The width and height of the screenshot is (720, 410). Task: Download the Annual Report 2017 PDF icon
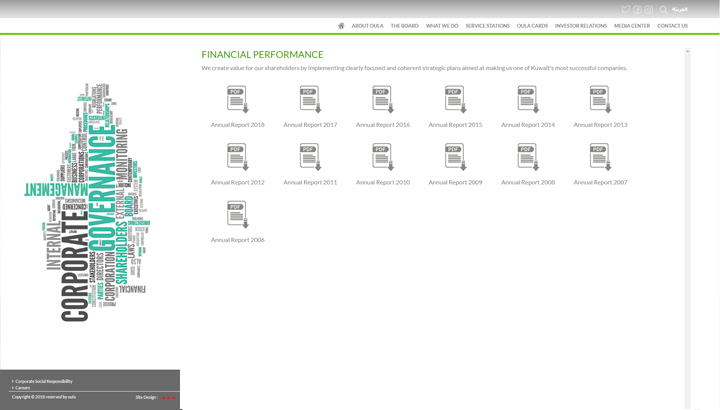pos(310,99)
